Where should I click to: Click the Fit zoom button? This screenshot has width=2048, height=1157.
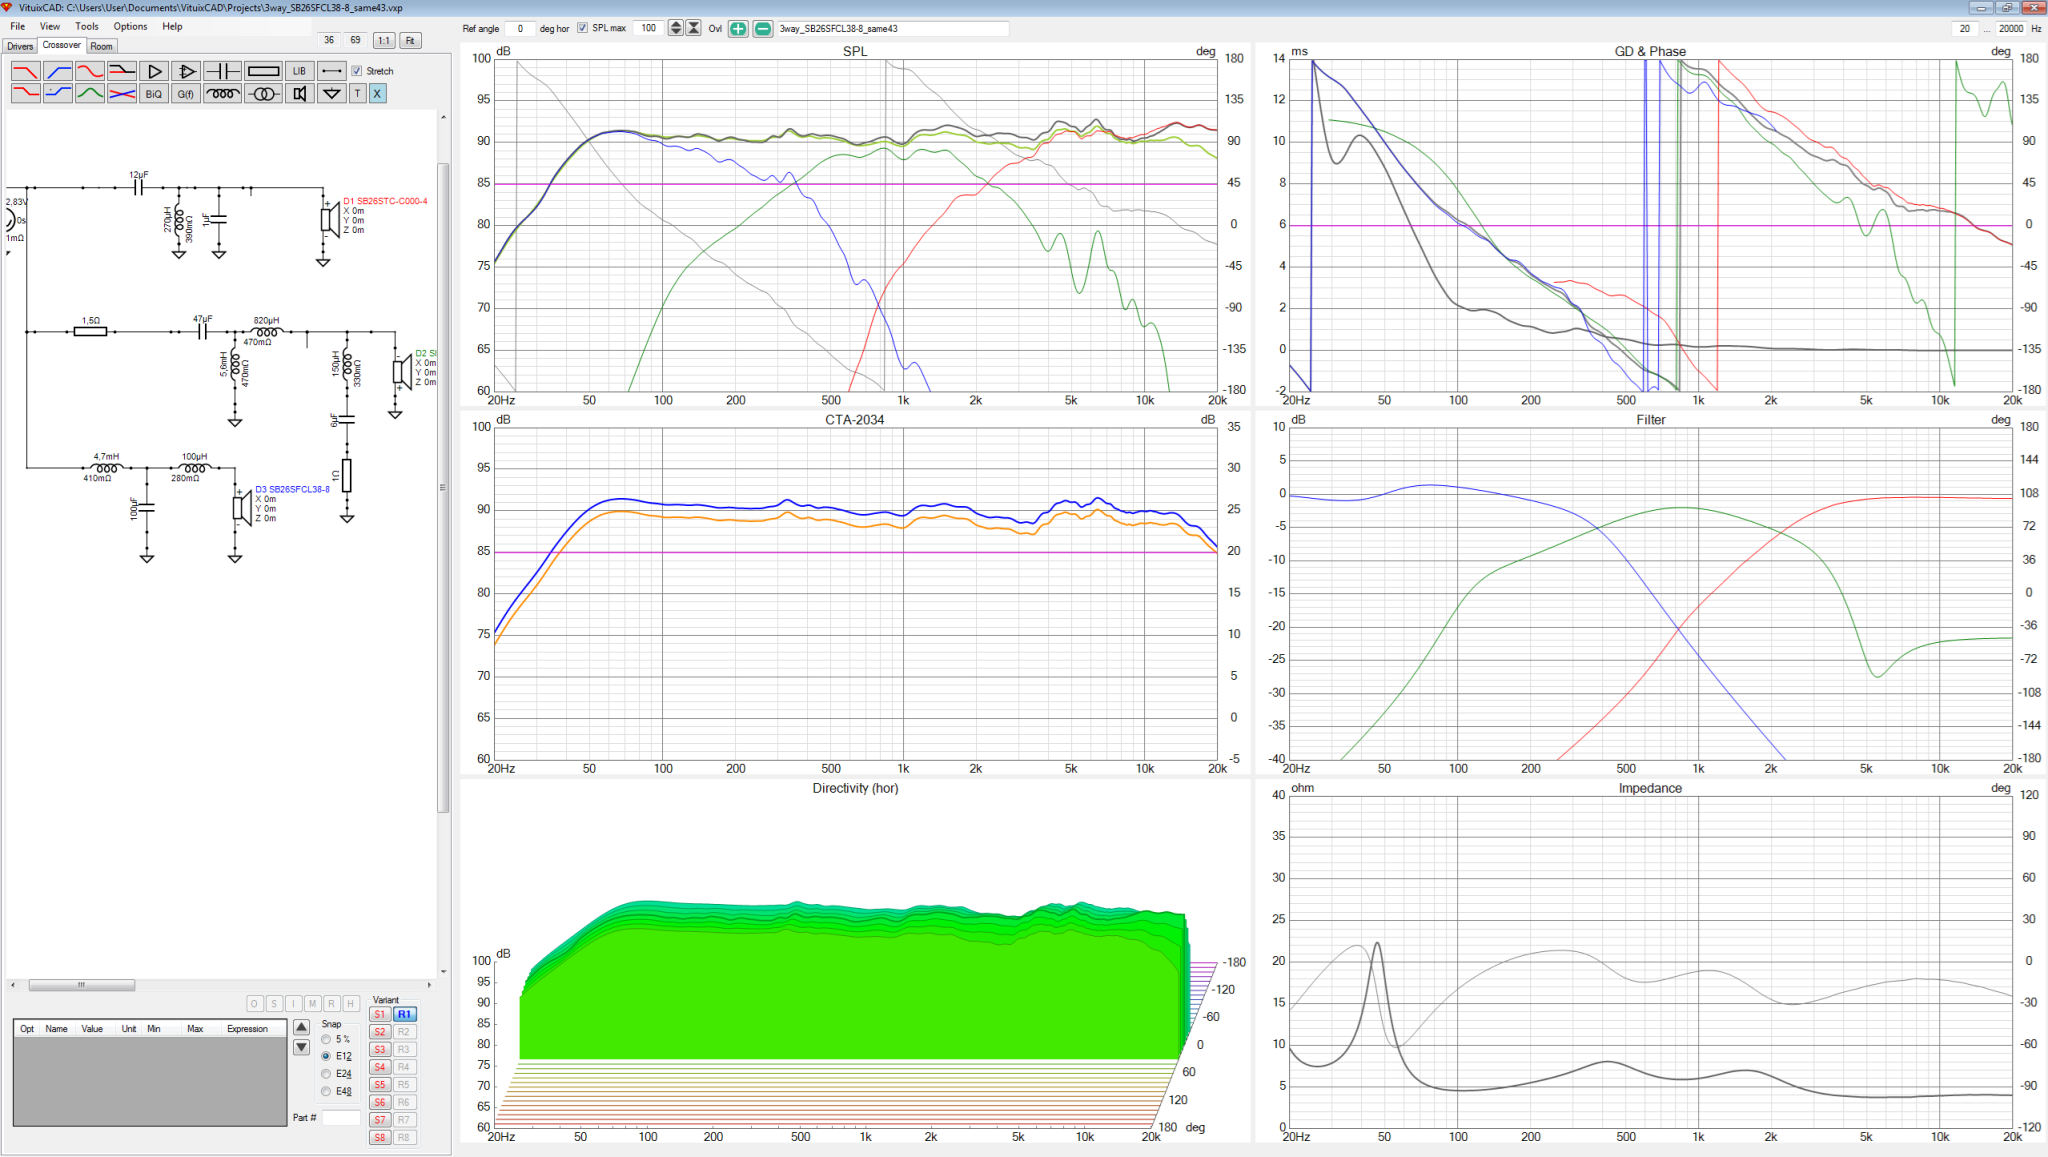[410, 41]
